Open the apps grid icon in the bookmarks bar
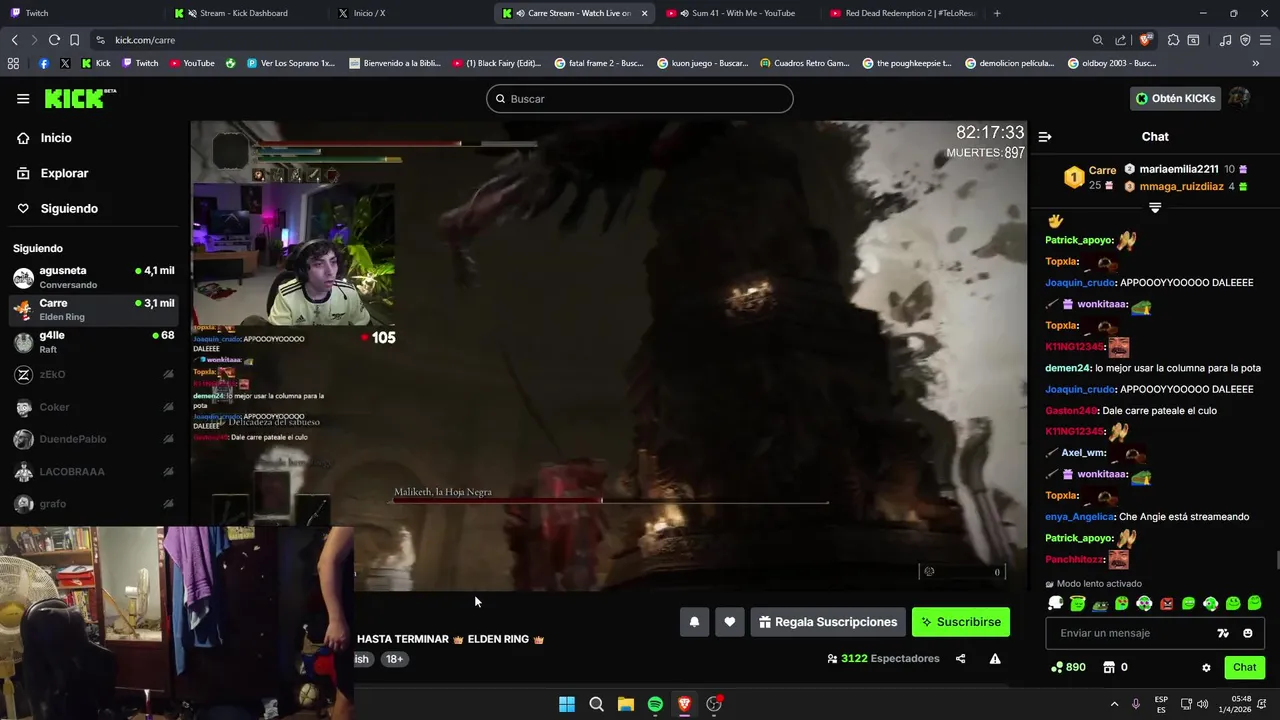Screen dimensions: 1280x720 click(13, 63)
